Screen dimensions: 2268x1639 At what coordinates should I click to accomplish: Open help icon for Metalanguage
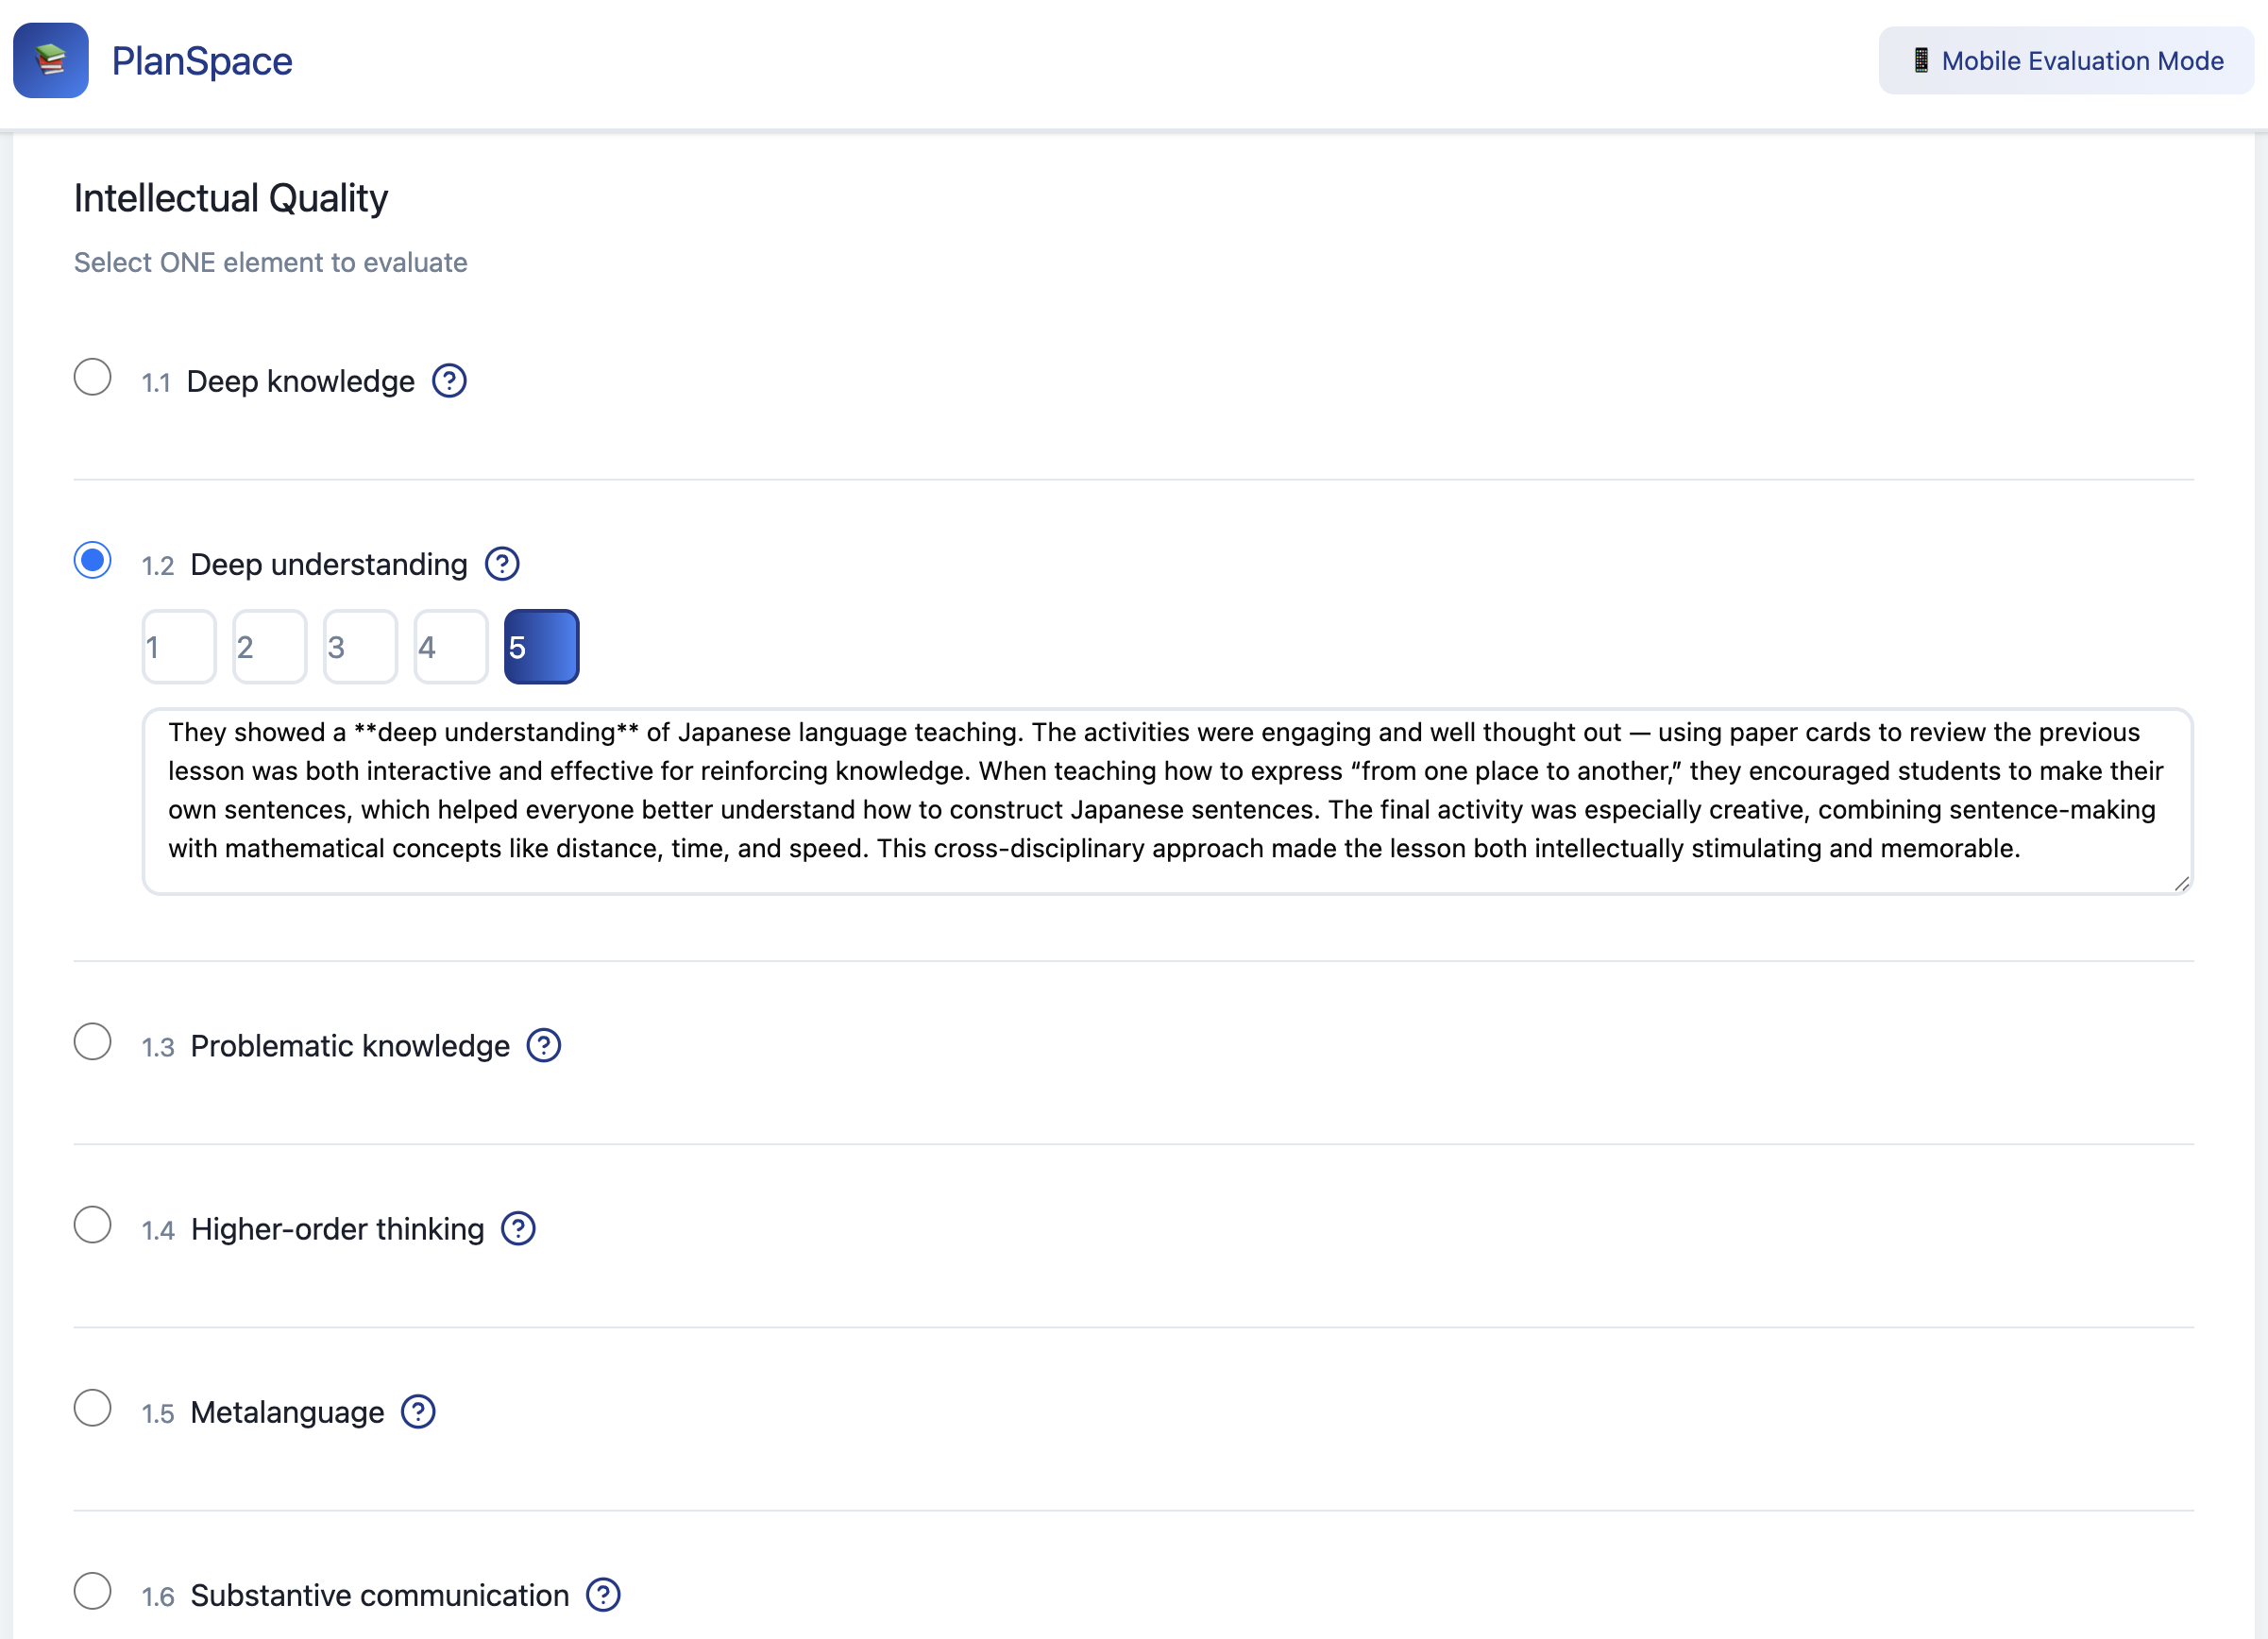point(418,1412)
